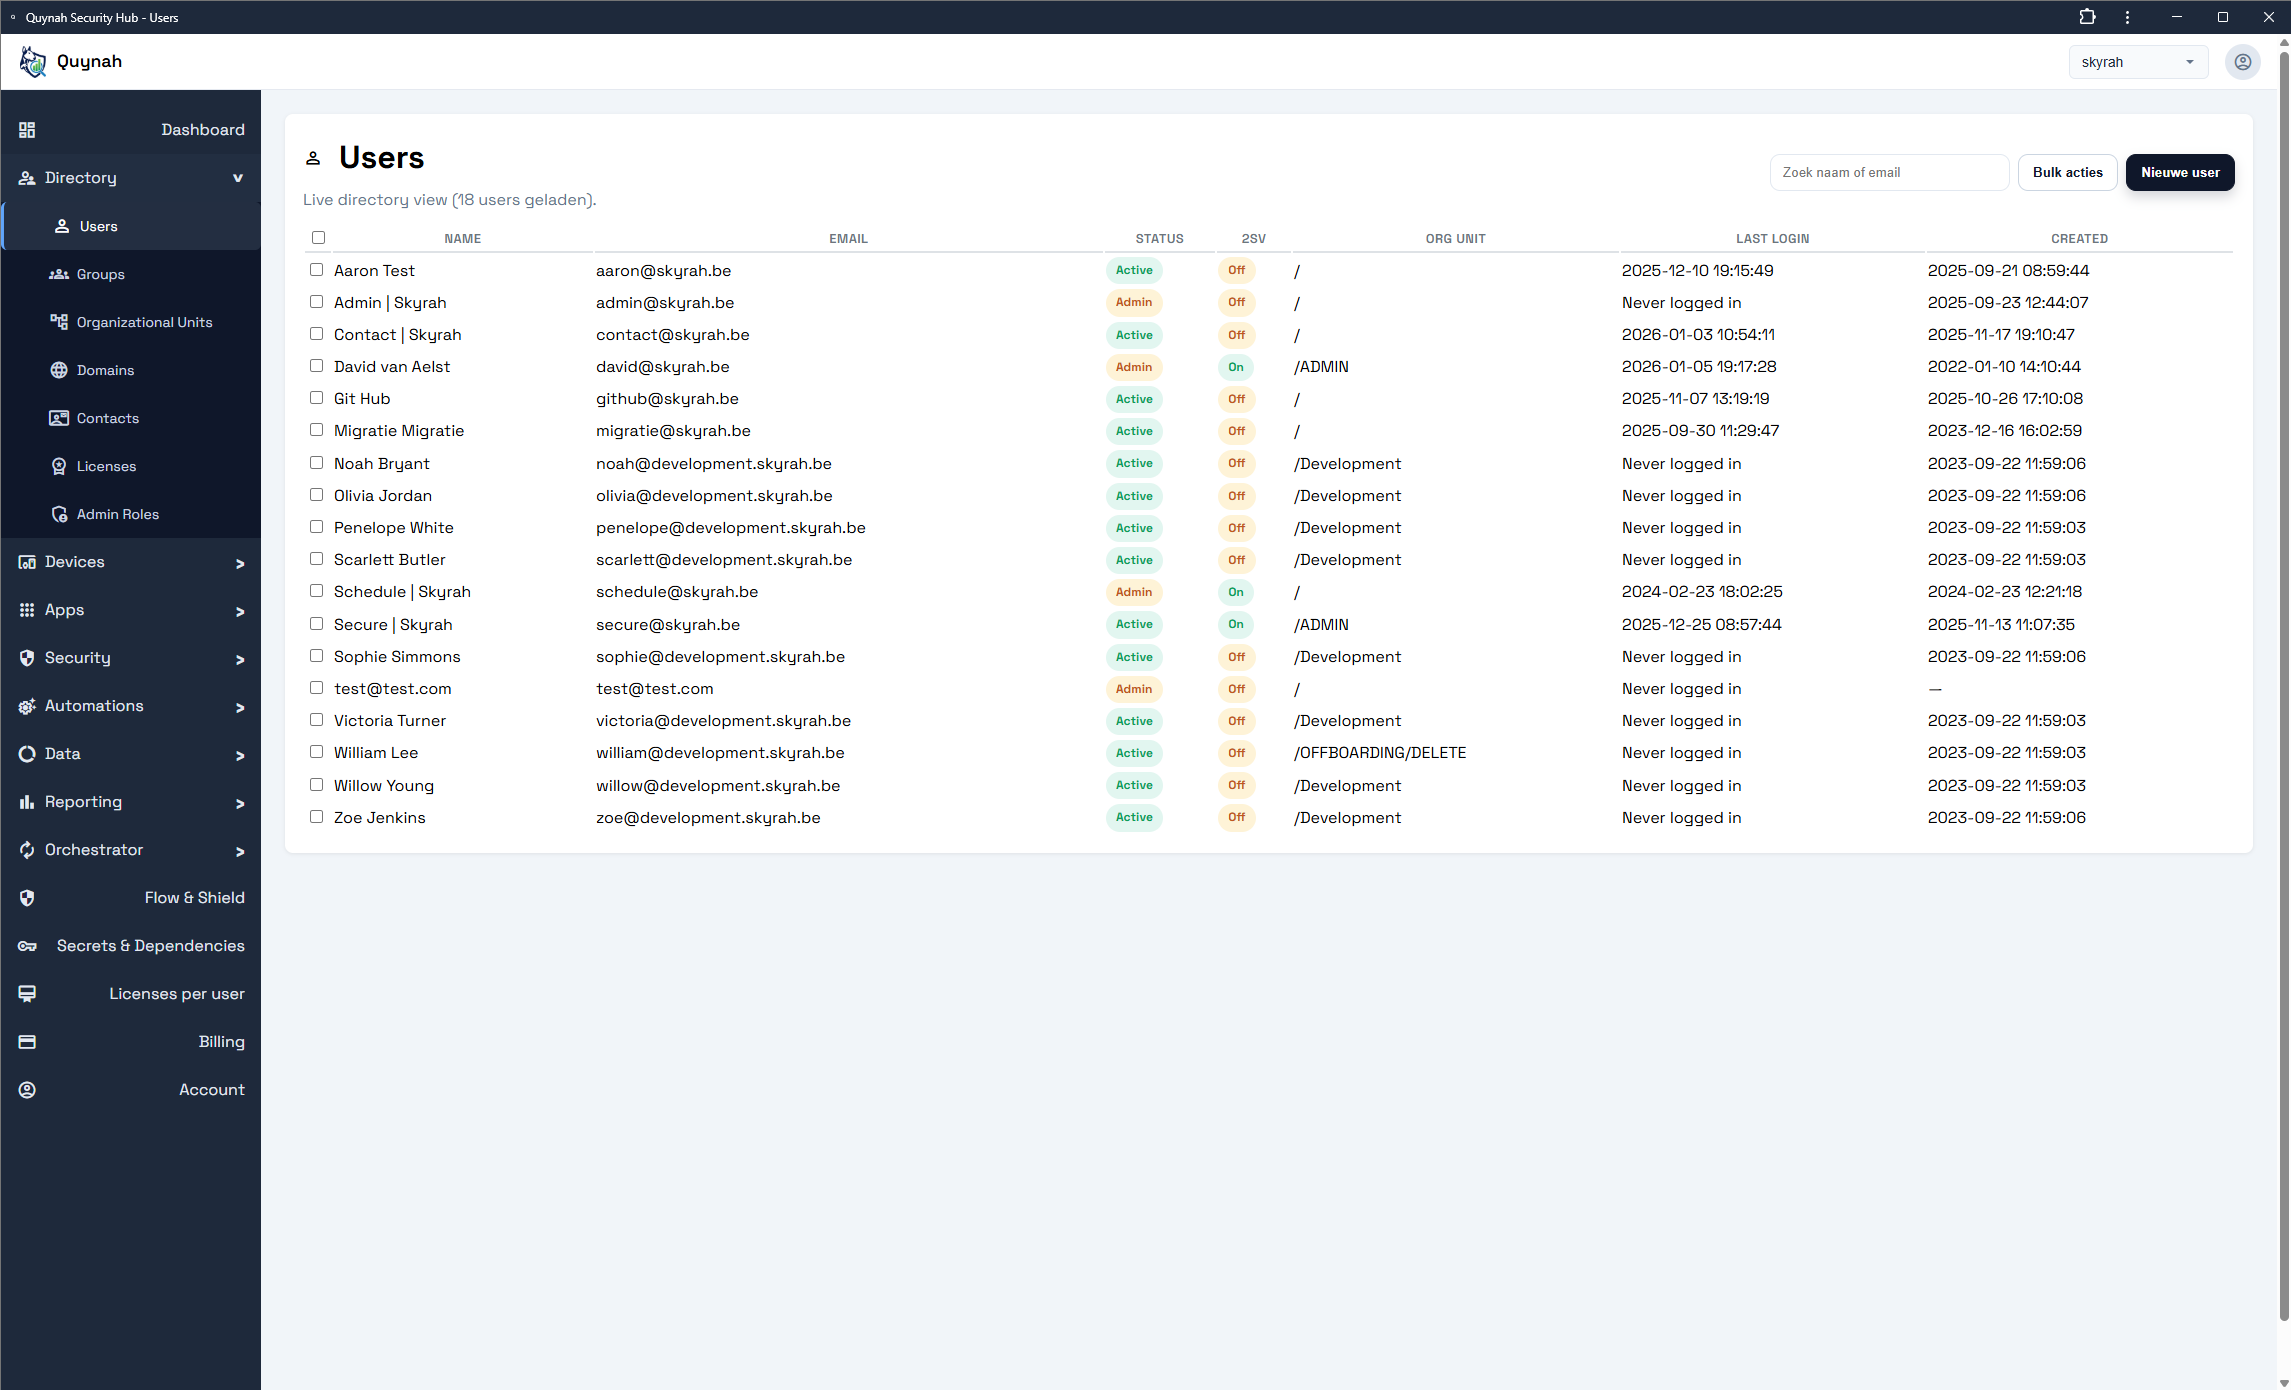Click the browser extensions puzzle icon
The width and height of the screenshot is (2291, 1390).
[2087, 17]
